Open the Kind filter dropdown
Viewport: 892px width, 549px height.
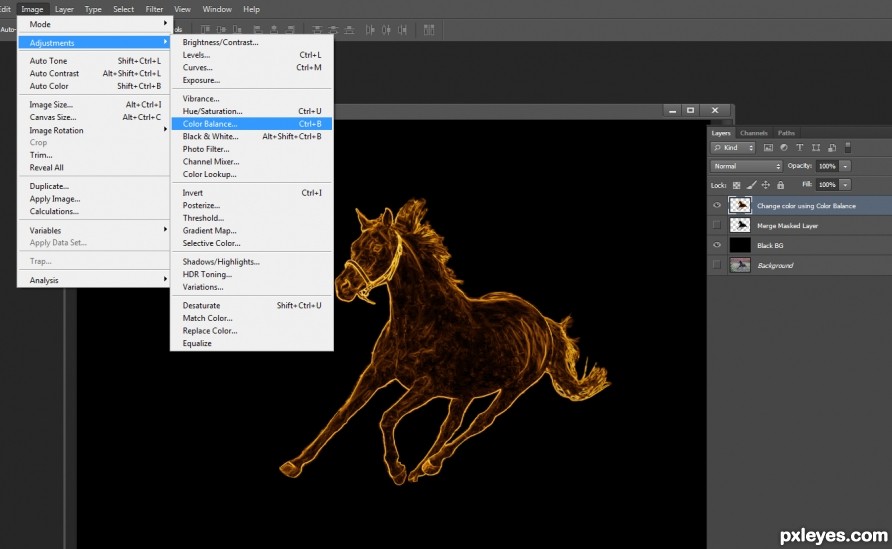coord(733,147)
